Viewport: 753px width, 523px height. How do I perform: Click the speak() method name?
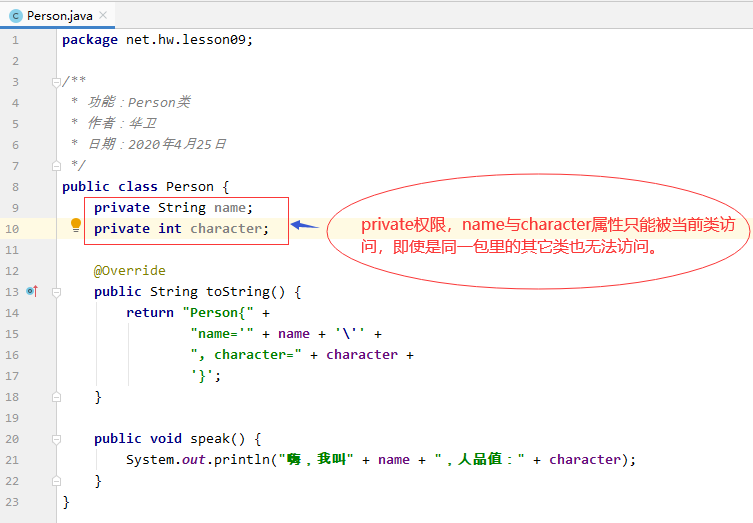coord(210,439)
